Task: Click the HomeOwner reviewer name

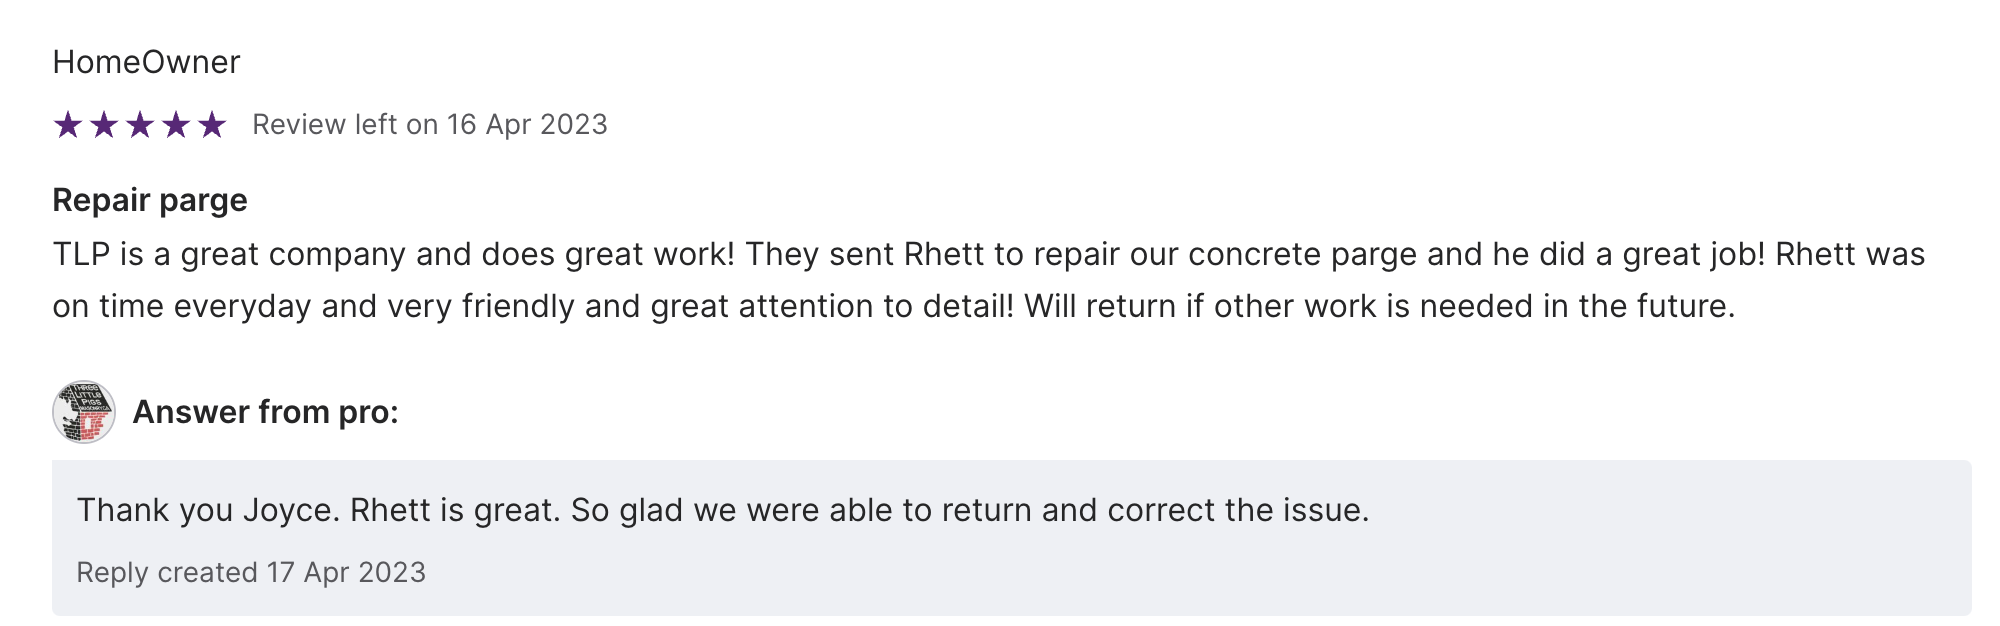Action: (x=146, y=62)
